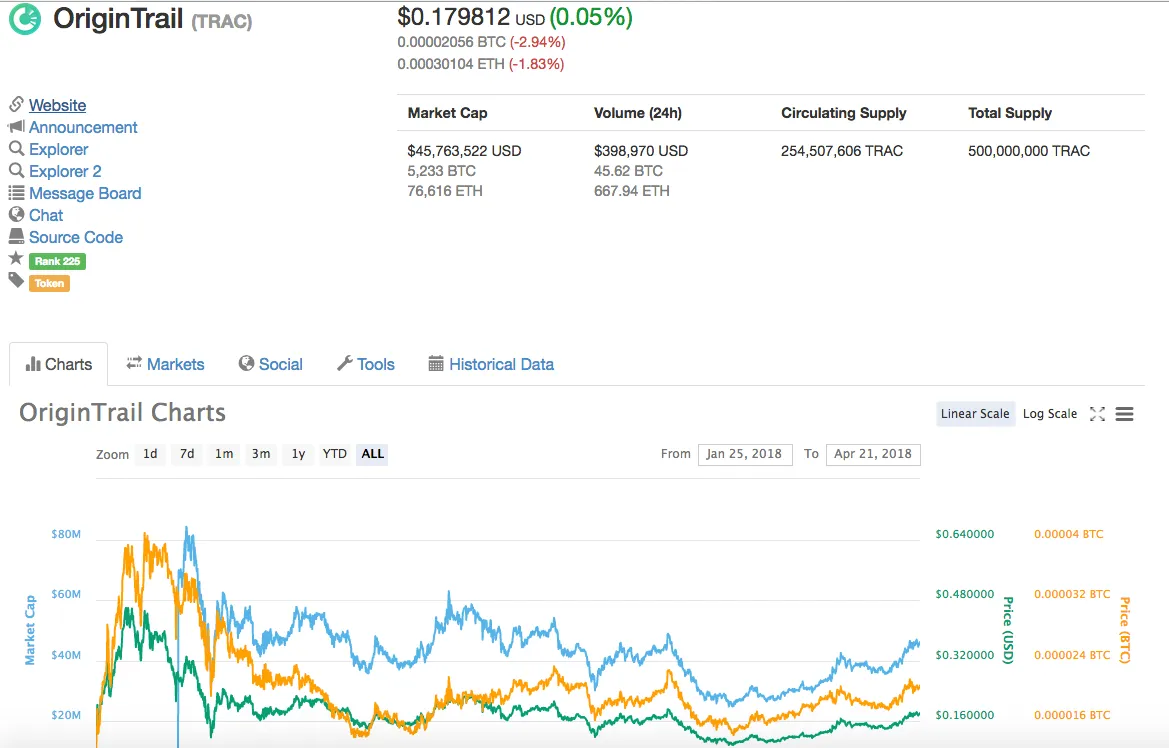Switch to the Markets tab
This screenshot has height=748, width=1169.
[166, 364]
